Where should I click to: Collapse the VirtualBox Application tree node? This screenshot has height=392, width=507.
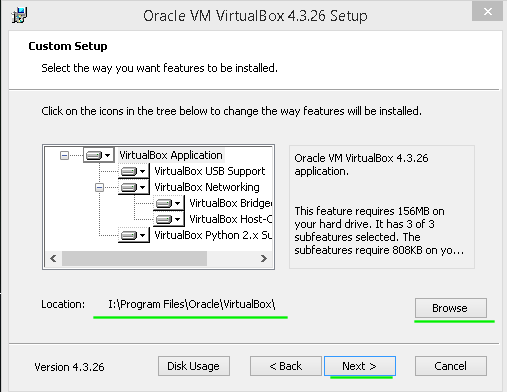click(64, 155)
